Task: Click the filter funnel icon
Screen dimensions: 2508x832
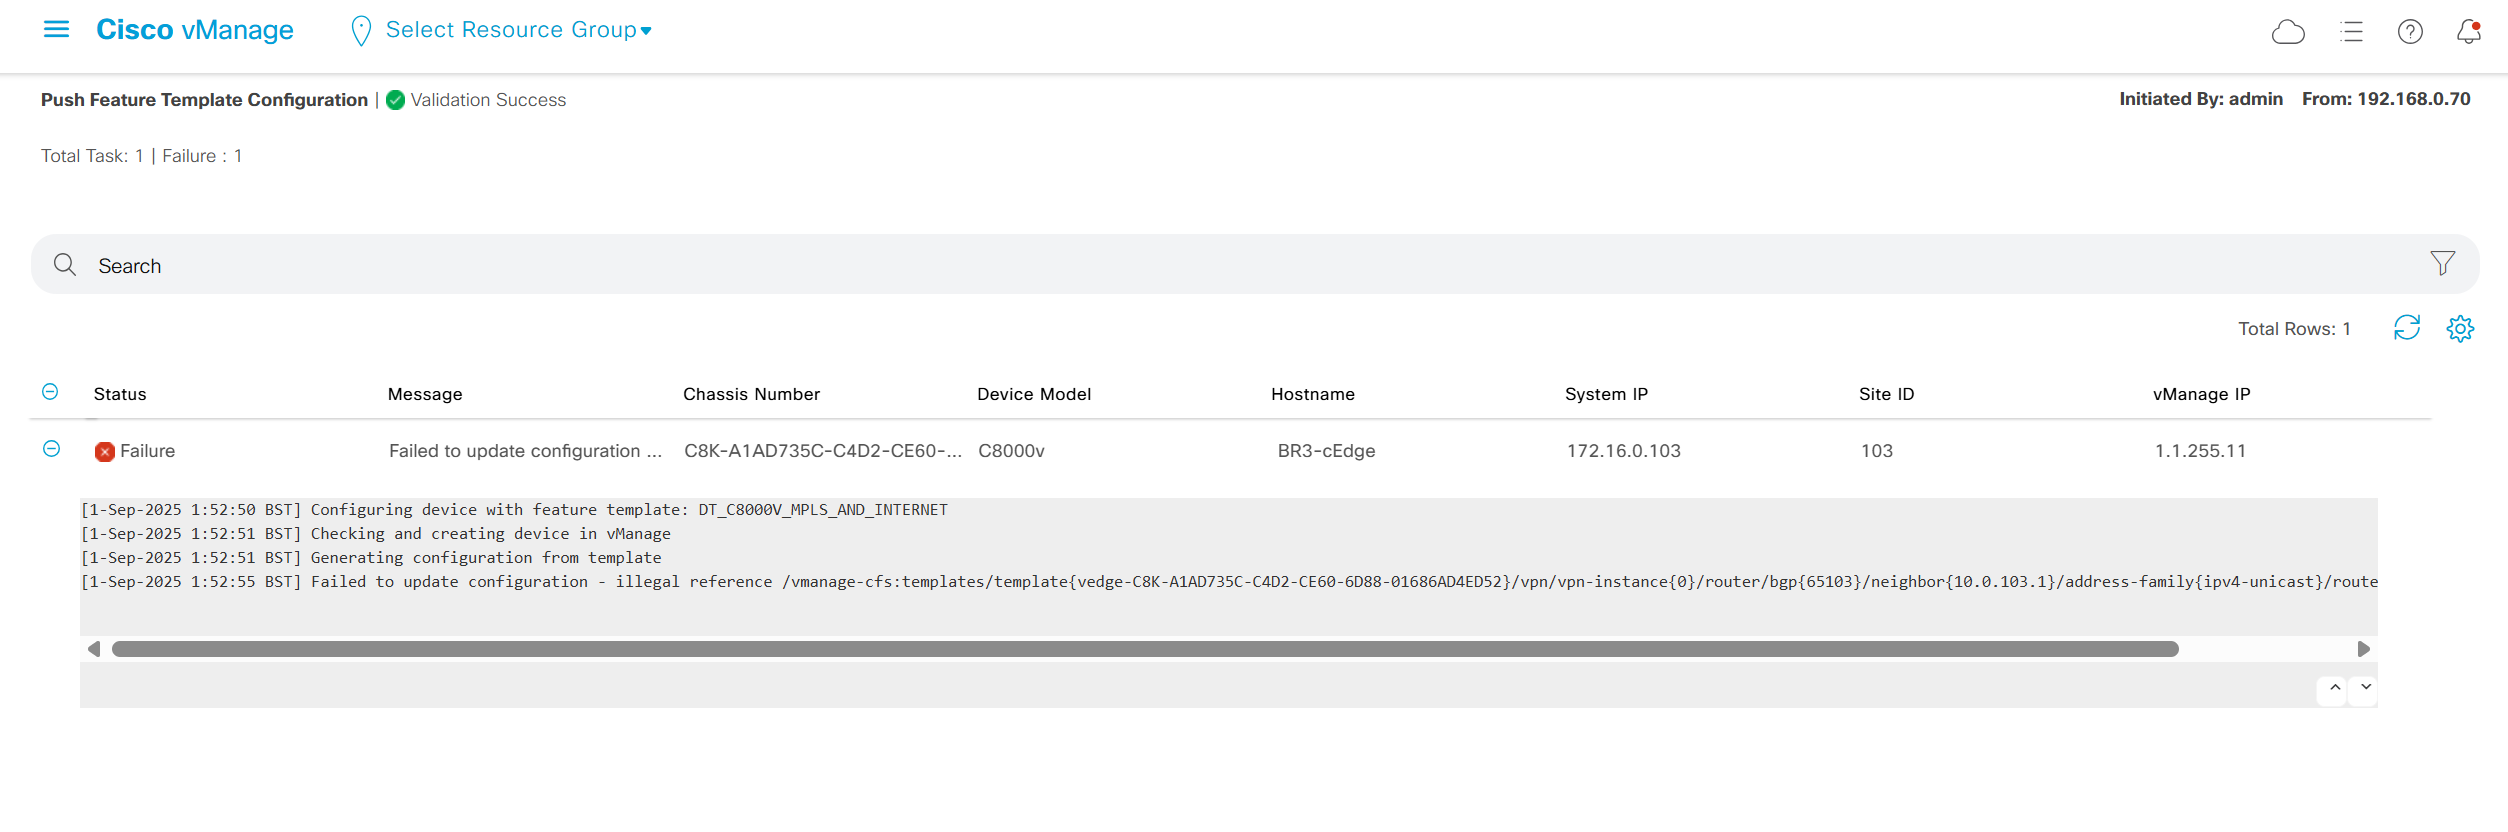Action: (2442, 263)
